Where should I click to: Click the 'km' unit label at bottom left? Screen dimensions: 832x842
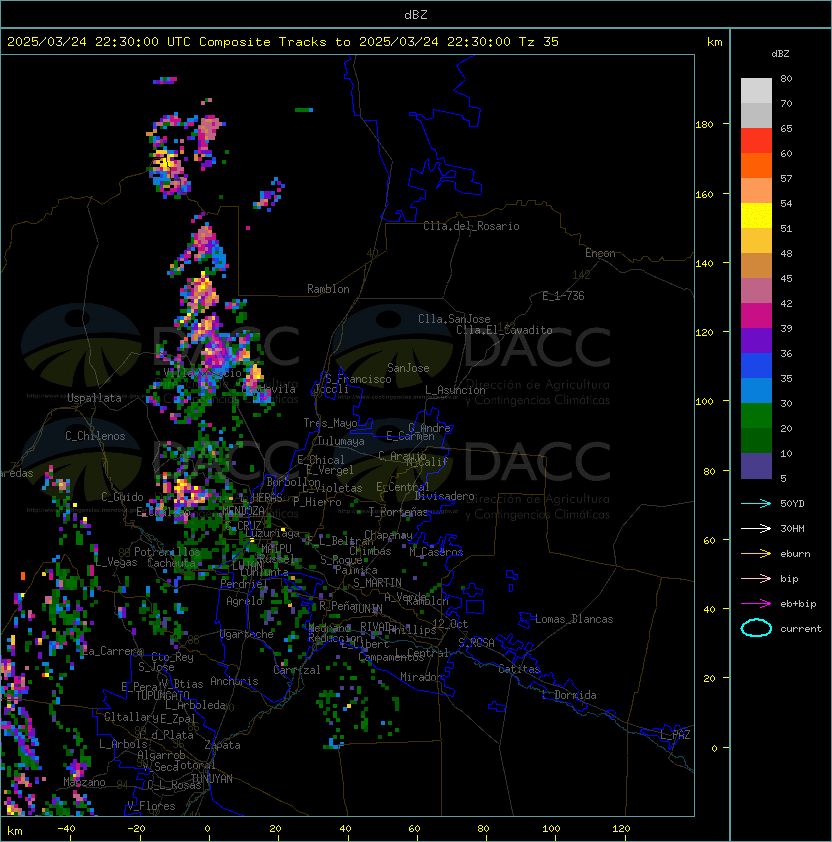click(15, 831)
